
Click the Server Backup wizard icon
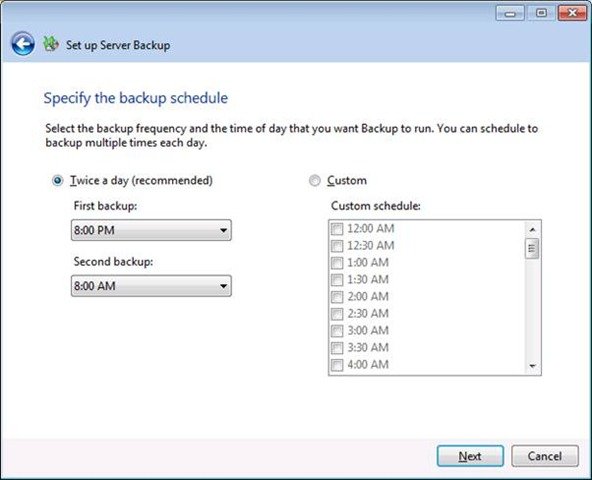(51, 44)
